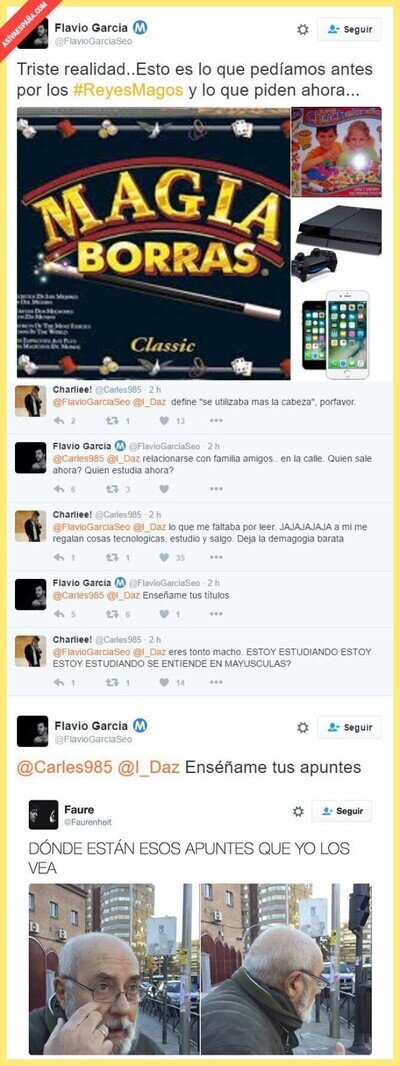This screenshot has width=400, height=1066.
Task: Follow Flavio Garcia via second Seguir button
Action: coord(349,727)
